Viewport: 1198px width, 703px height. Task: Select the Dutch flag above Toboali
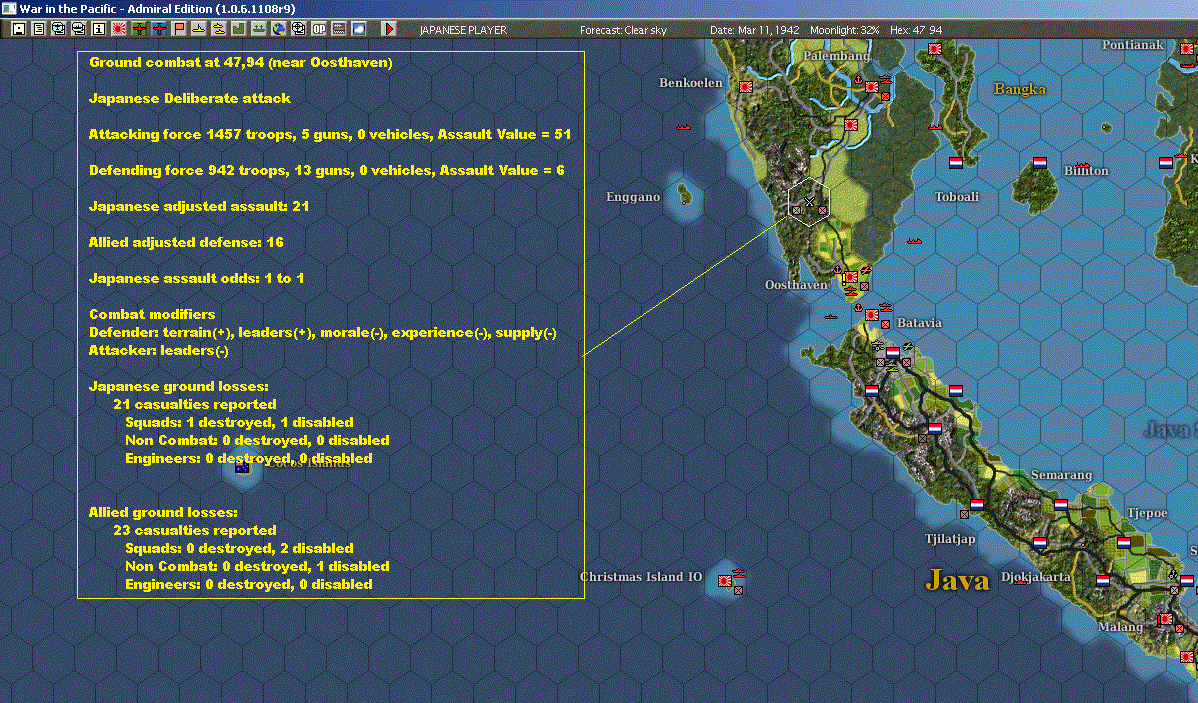[x=956, y=163]
